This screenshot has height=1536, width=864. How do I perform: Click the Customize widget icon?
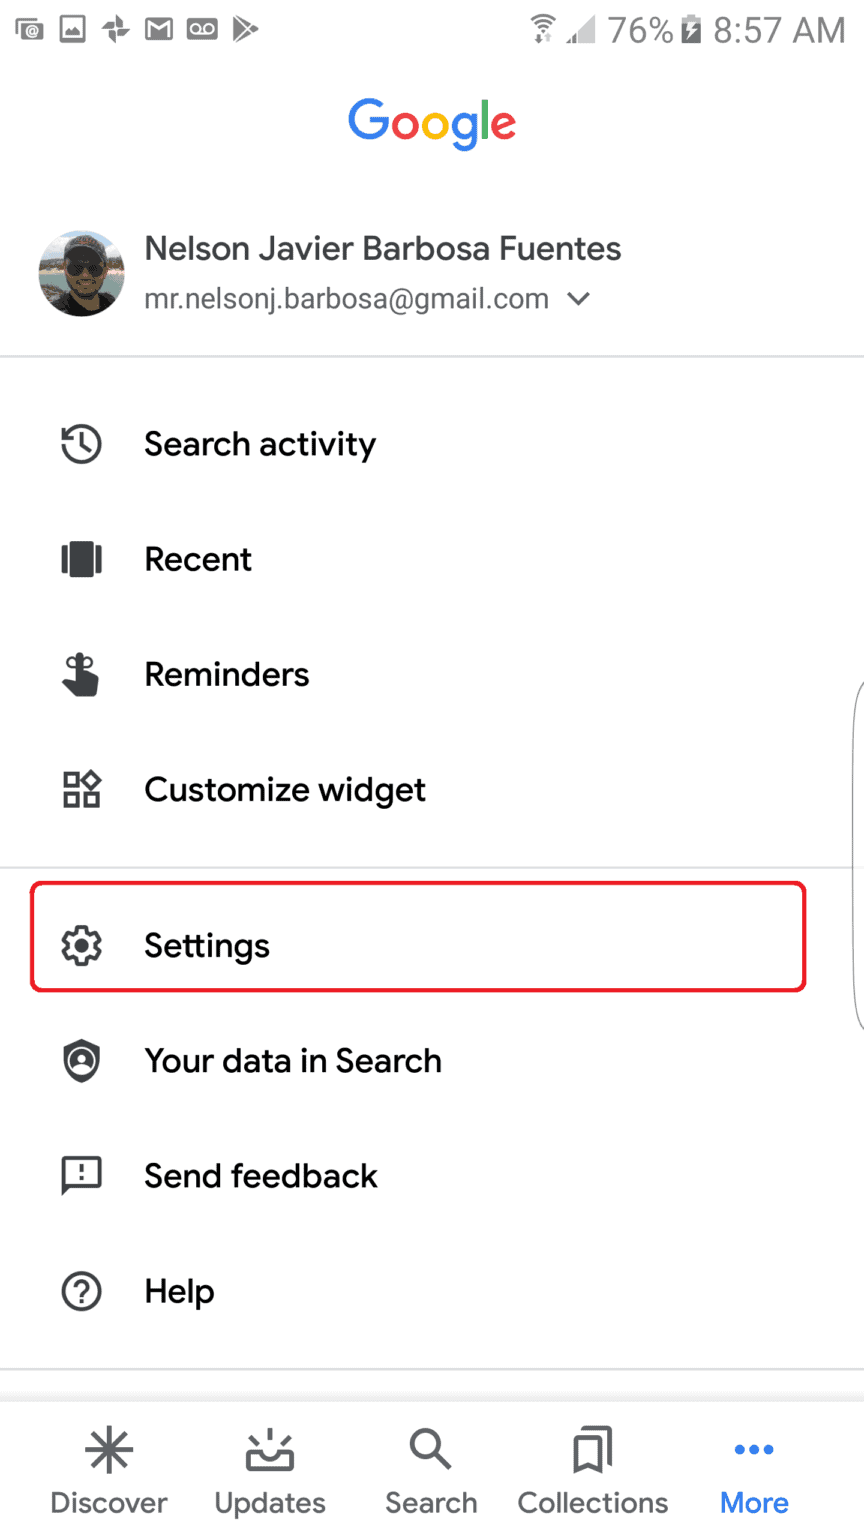click(81, 789)
